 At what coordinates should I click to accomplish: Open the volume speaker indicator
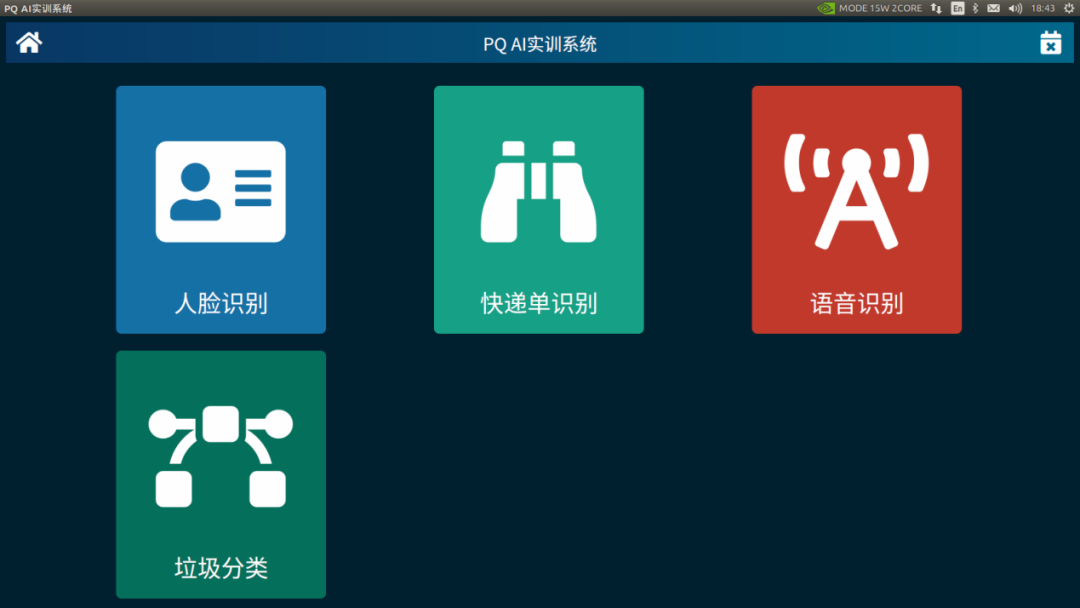(x=1015, y=8)
